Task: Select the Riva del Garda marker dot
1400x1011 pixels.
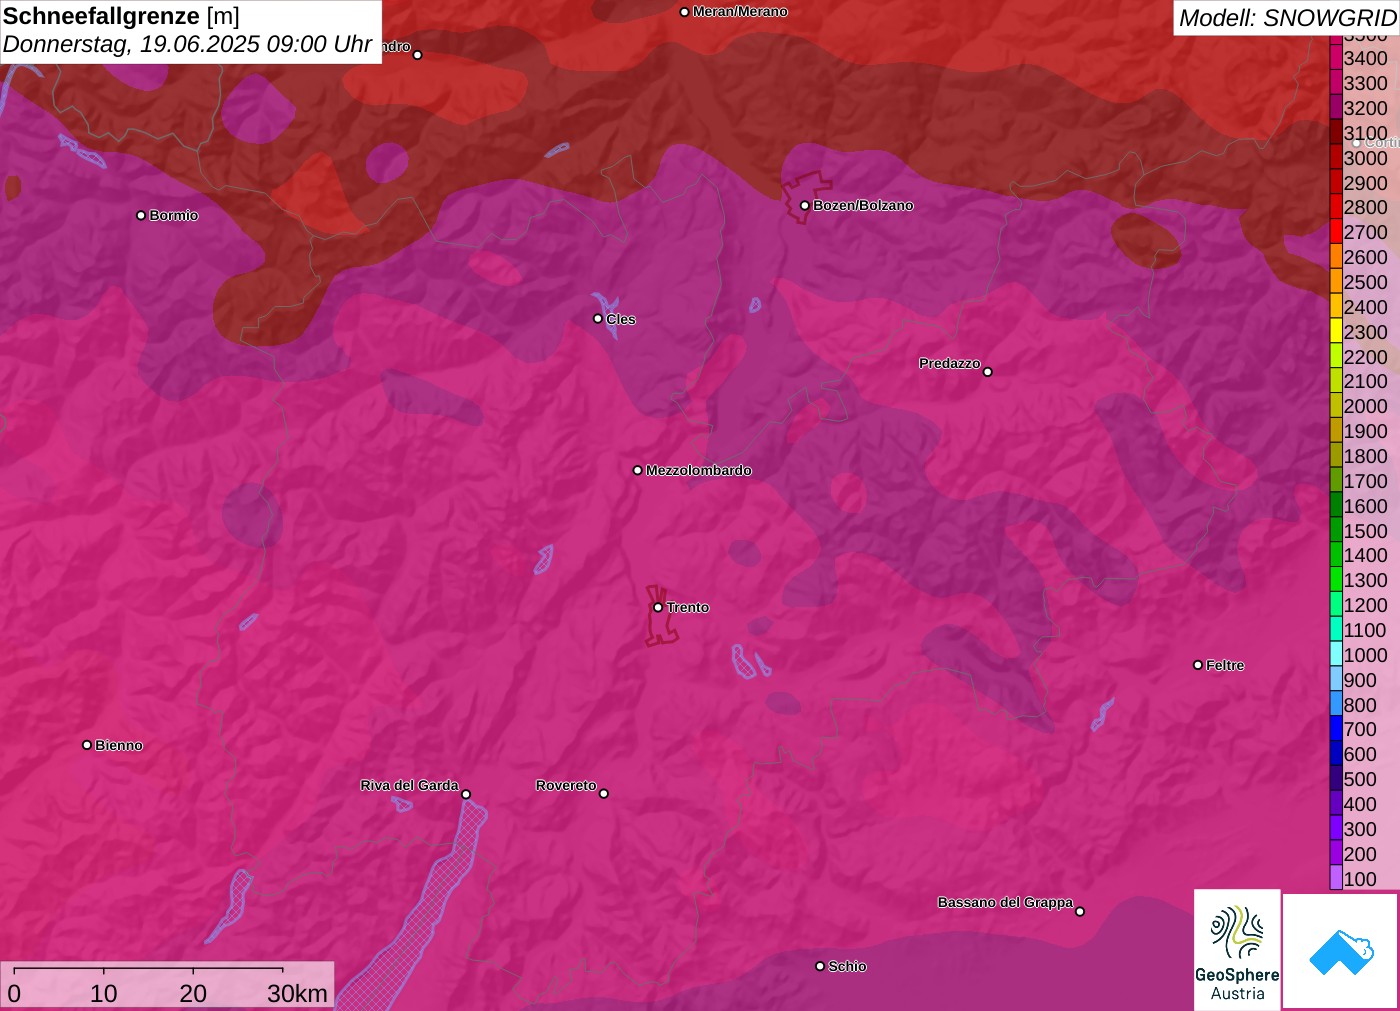Action: [466, 795]
